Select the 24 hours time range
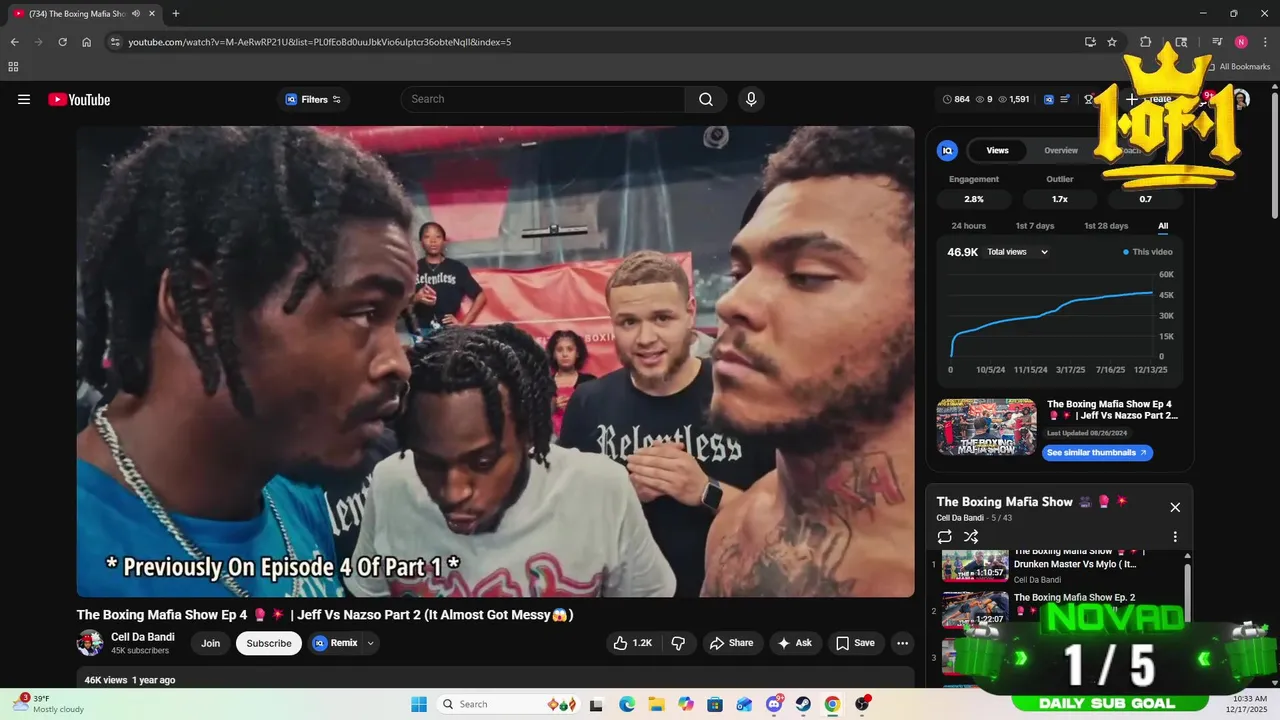 968,226
